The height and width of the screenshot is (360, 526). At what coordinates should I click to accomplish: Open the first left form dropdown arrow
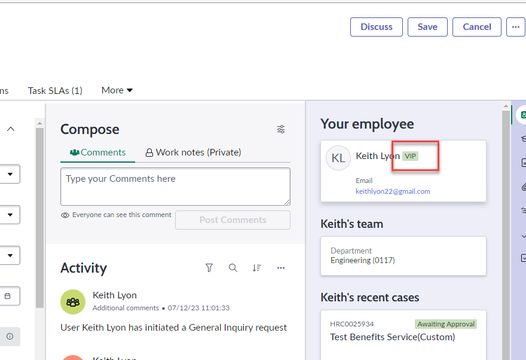click(x=10, y=174)
